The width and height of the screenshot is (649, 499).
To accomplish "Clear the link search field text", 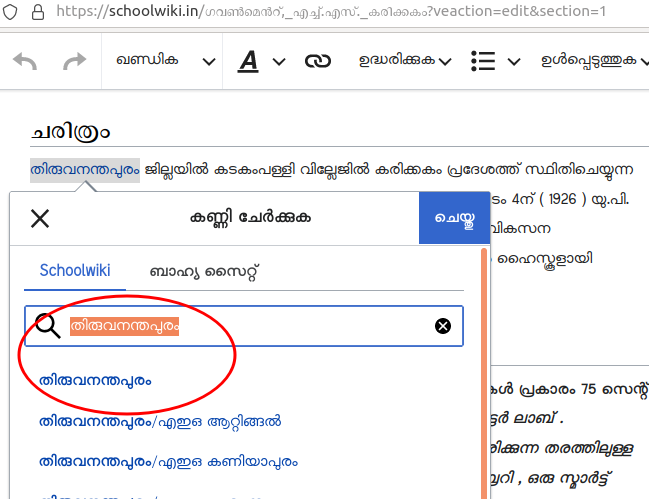I will point(443,326).
